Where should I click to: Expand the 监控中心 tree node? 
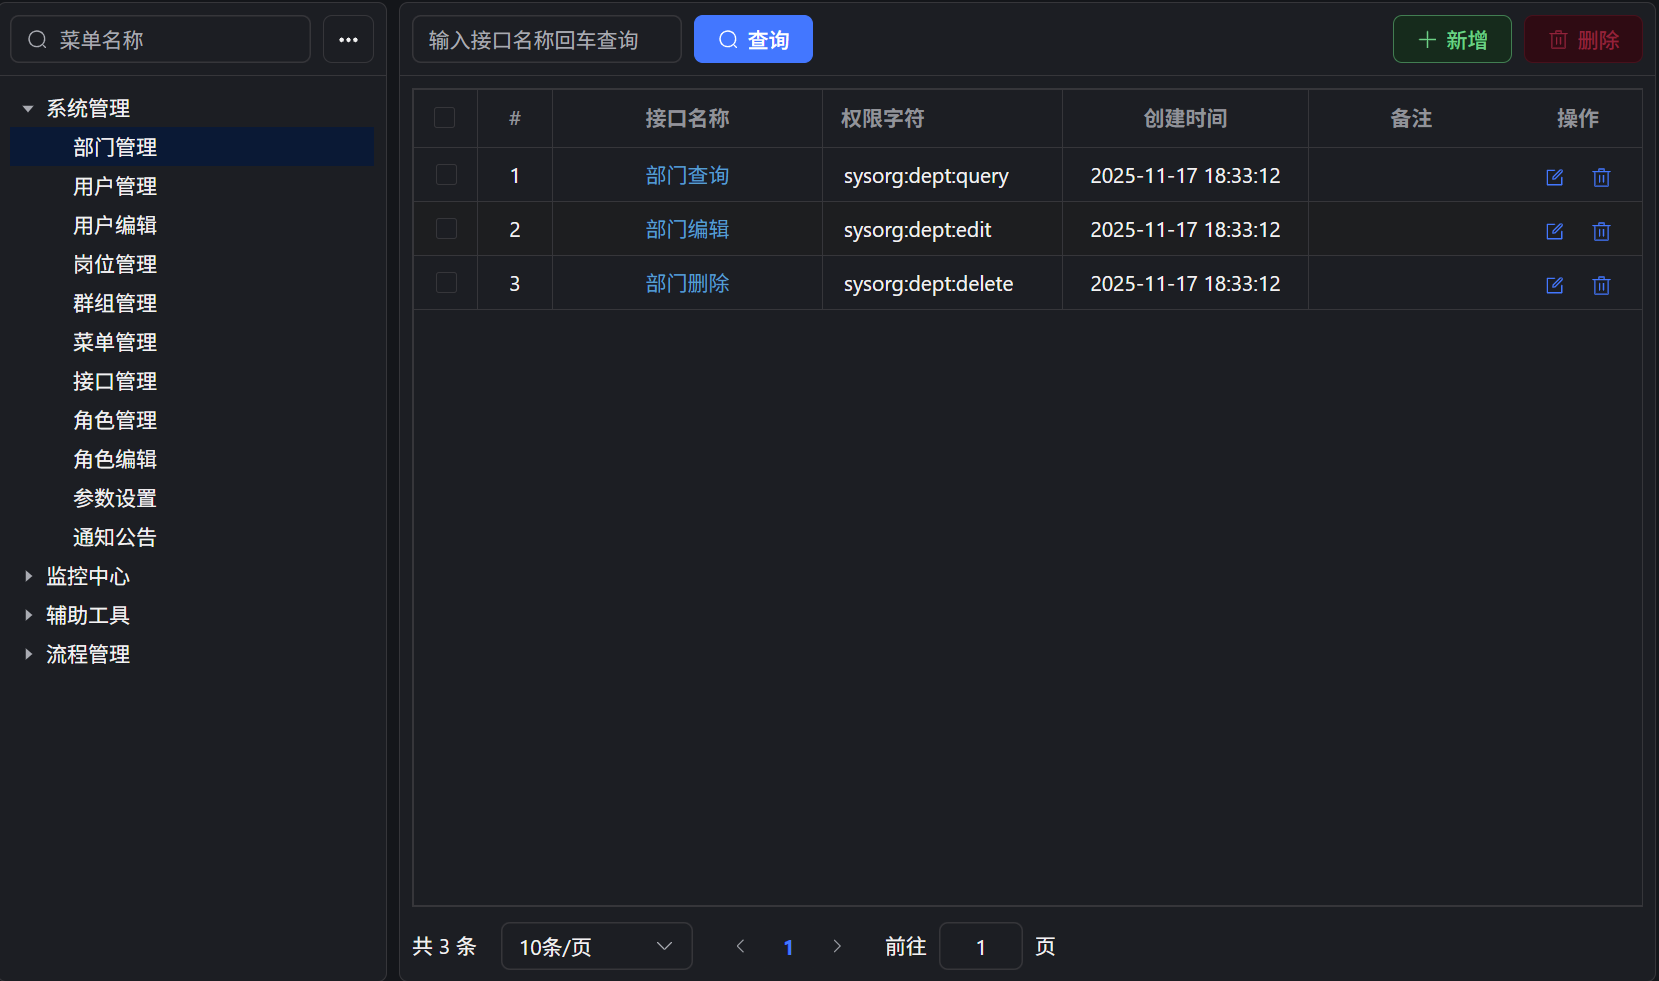[x=29, y=576]
